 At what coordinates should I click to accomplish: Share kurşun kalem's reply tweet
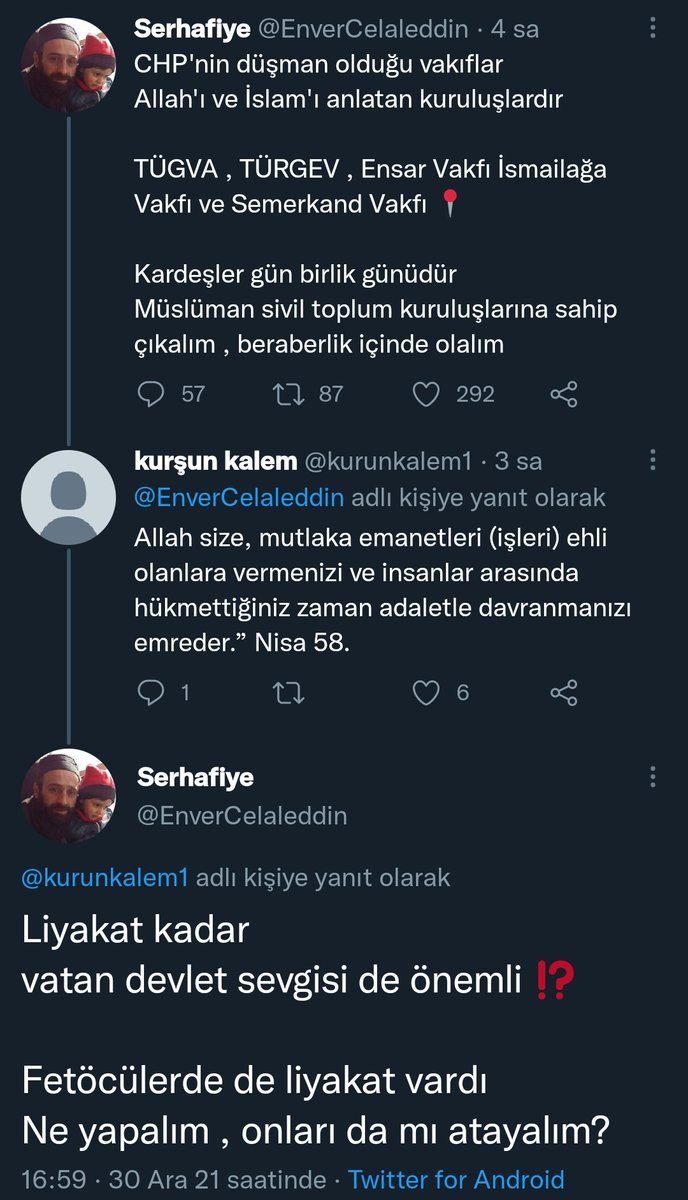pyautogui.click(x=564, y=692)
